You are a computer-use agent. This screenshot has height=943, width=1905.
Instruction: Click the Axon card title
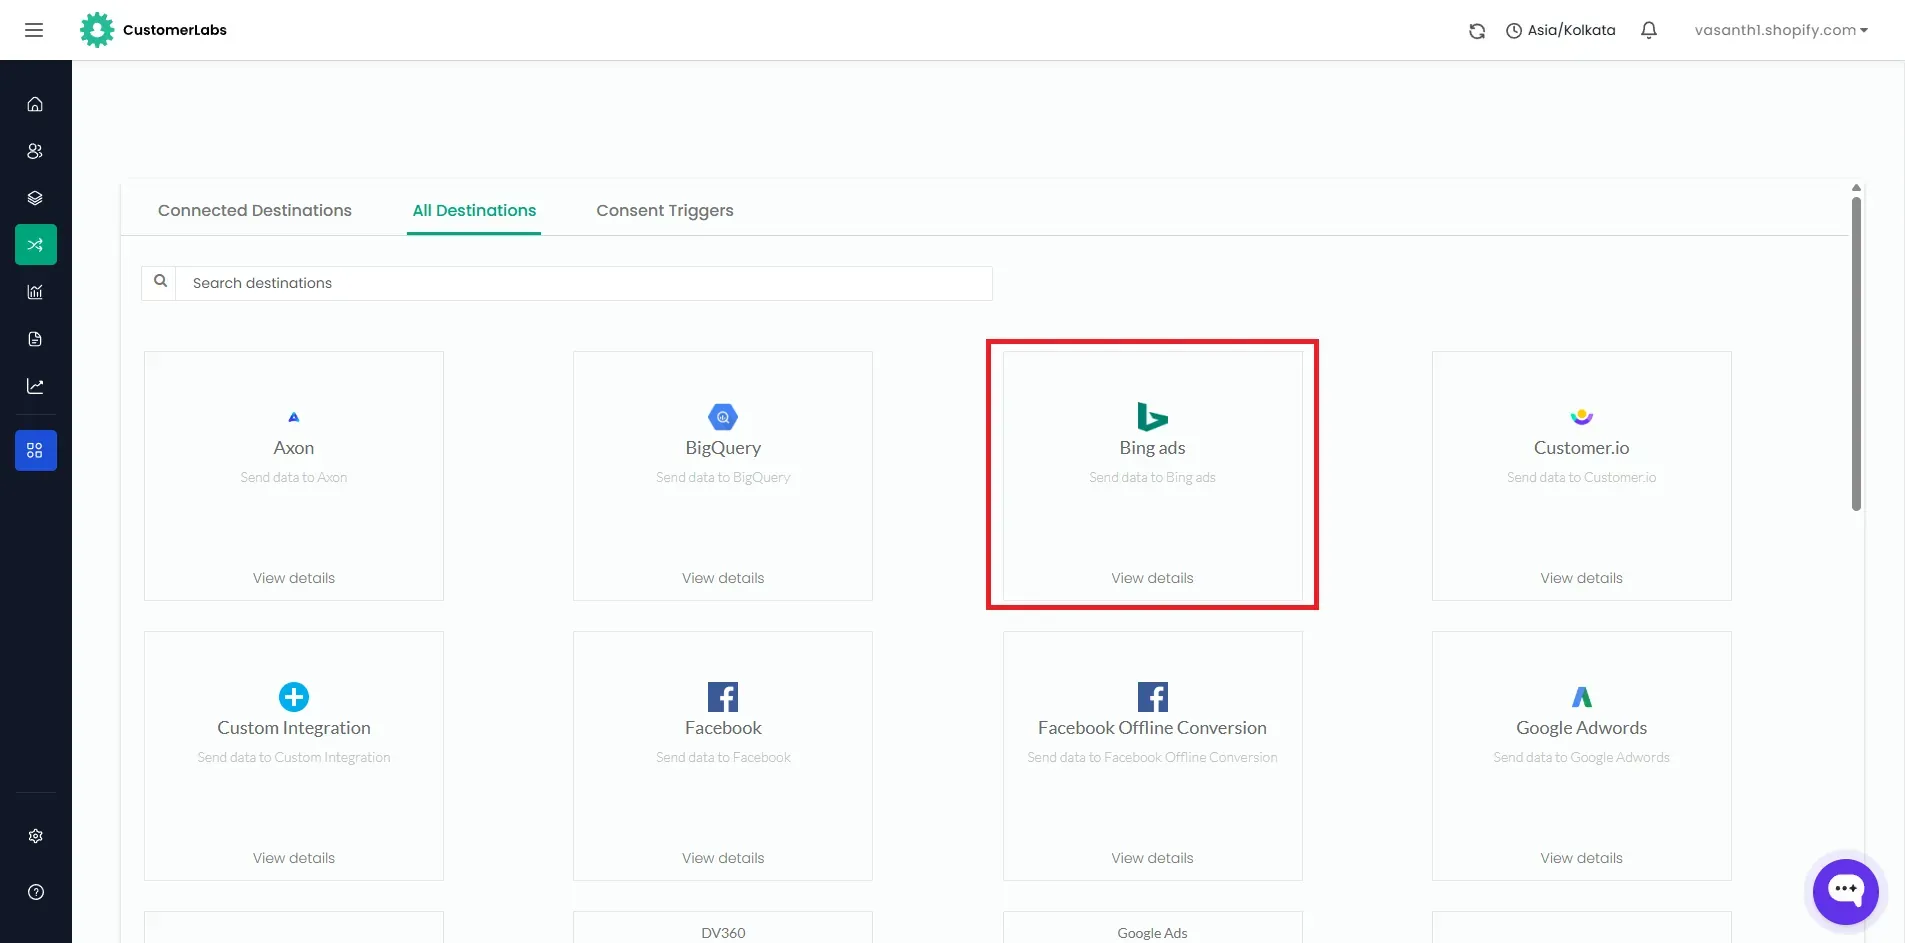(294, 448)
